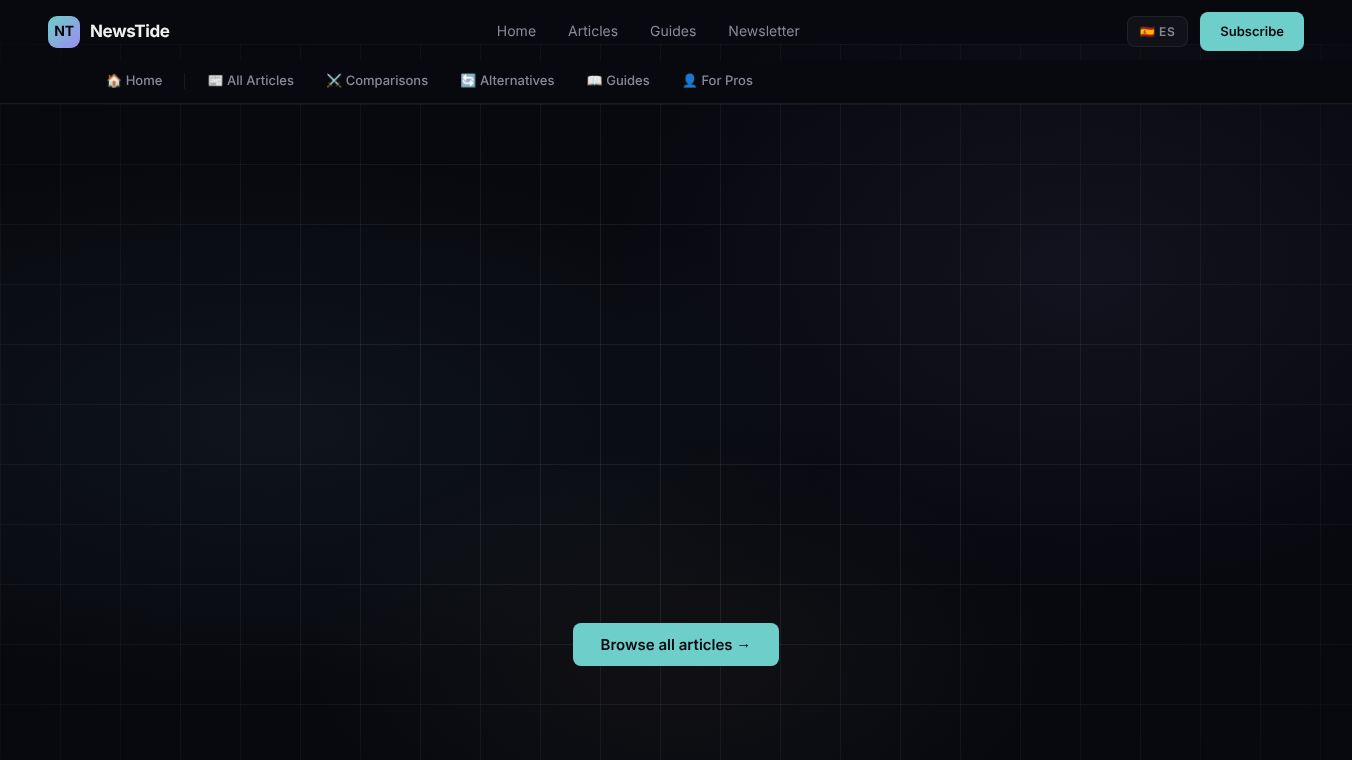Select the All Articles text link
The image size is (1352, 760).
pyautogui.click(x=260, y=81)
